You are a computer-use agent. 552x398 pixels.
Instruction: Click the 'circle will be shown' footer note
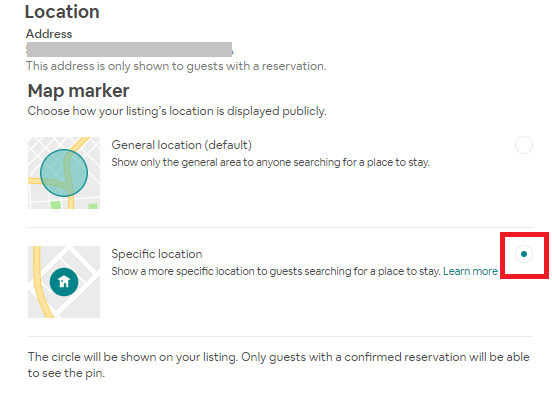click(x=278, y=365)
